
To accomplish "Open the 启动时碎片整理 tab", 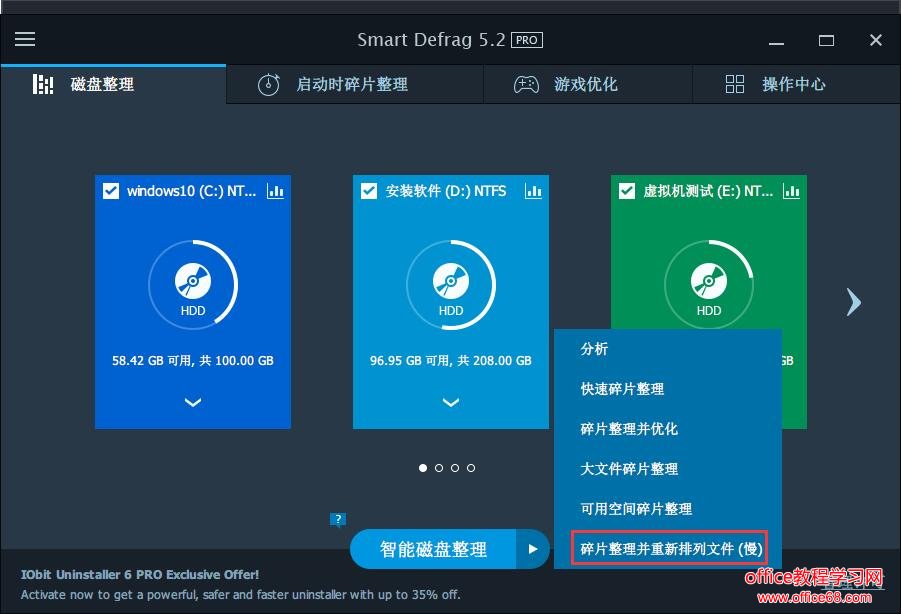I will point(355,84).
